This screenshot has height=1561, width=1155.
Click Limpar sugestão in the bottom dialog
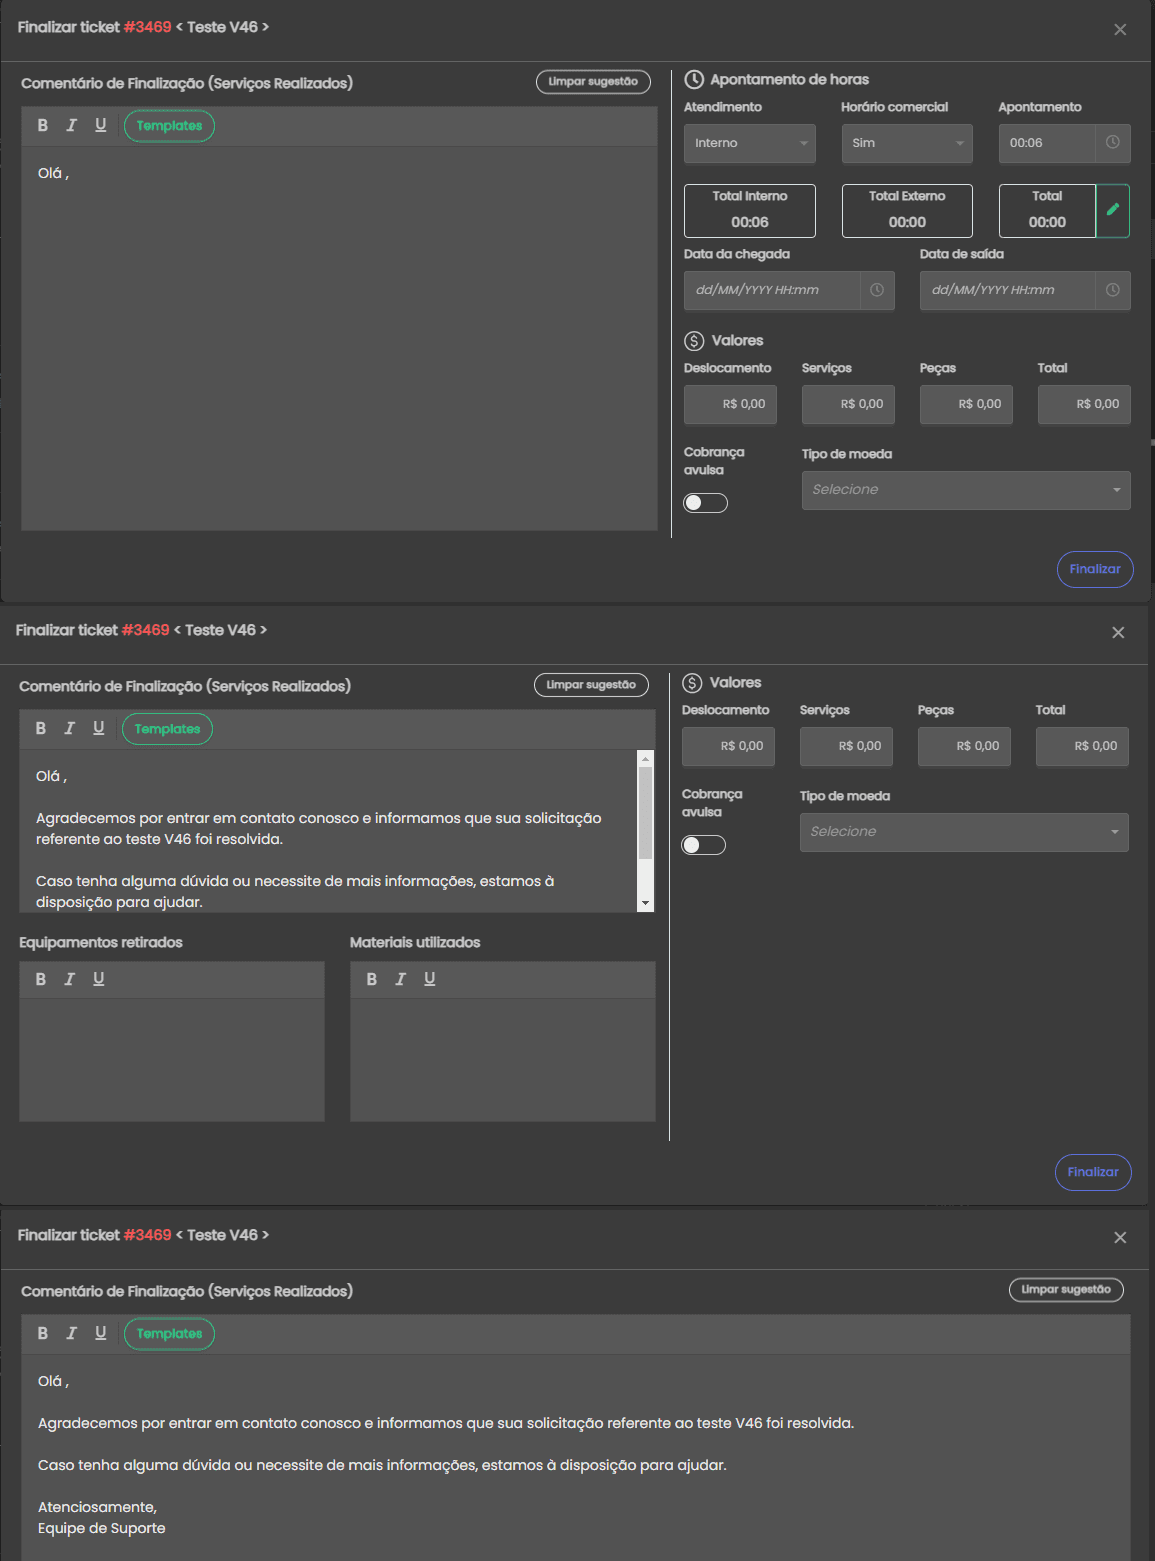1066,1290
